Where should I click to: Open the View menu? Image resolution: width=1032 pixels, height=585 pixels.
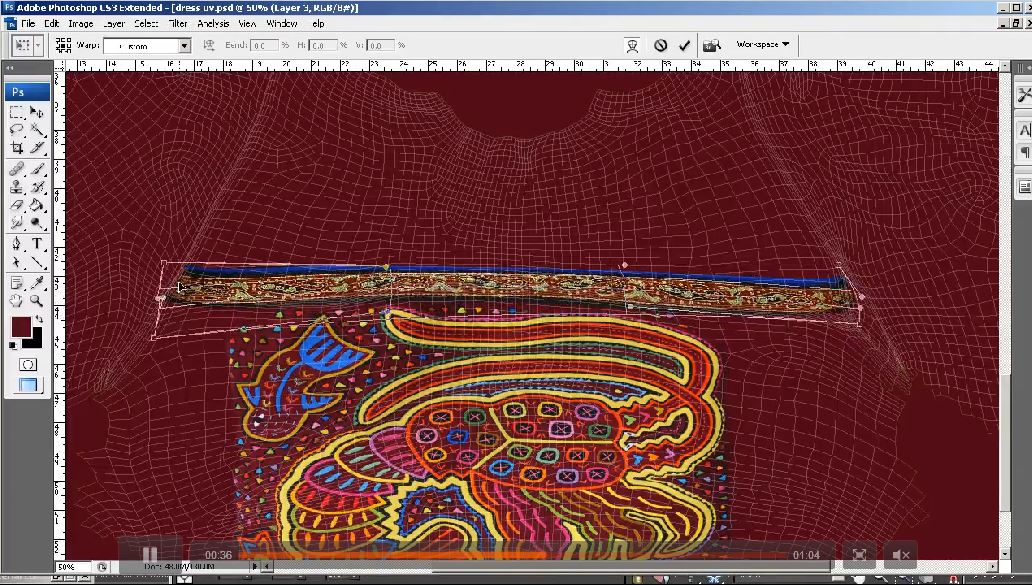(x=247, y=24)
